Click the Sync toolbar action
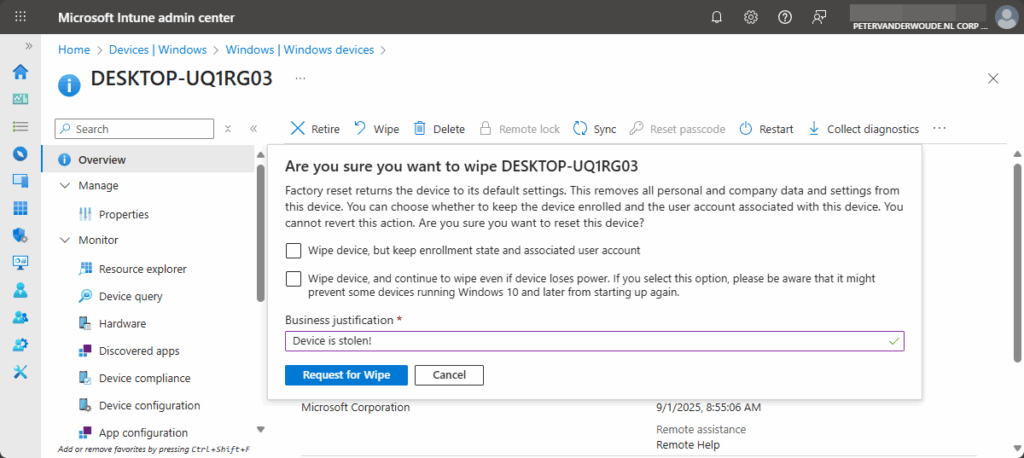The height and width of the screenshot is (458, 1024). pyautogui.click(x=594, y=129)
